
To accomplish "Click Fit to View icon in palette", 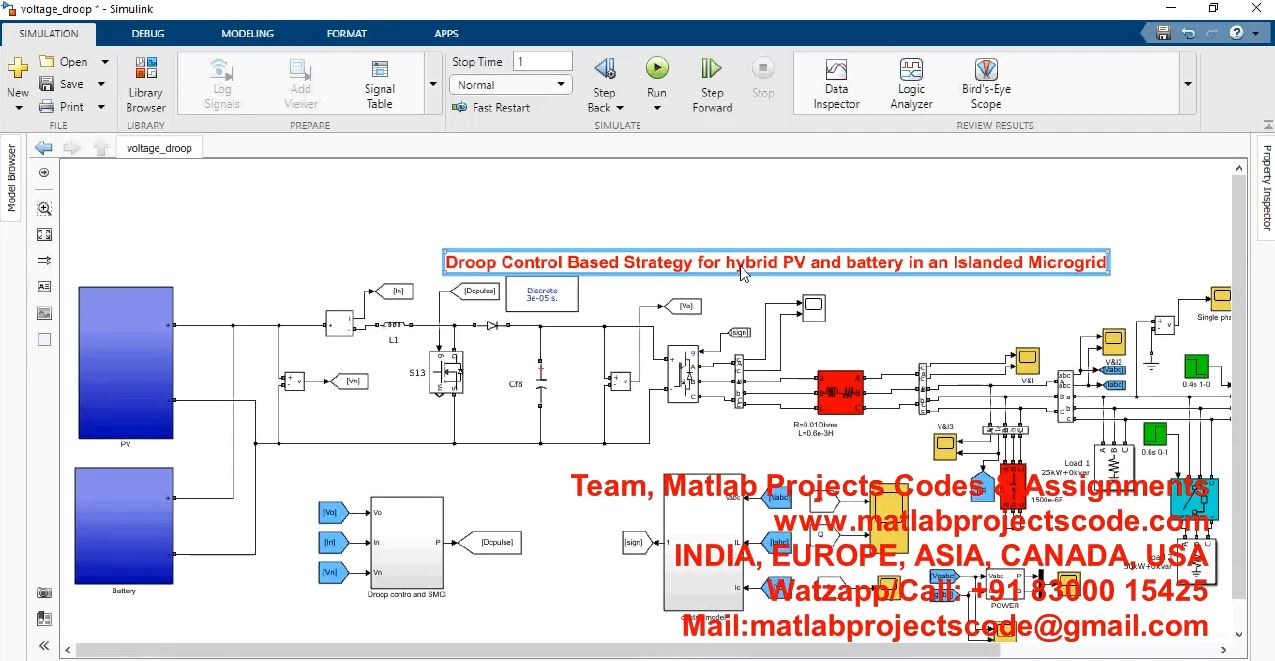I will point(44,235).
